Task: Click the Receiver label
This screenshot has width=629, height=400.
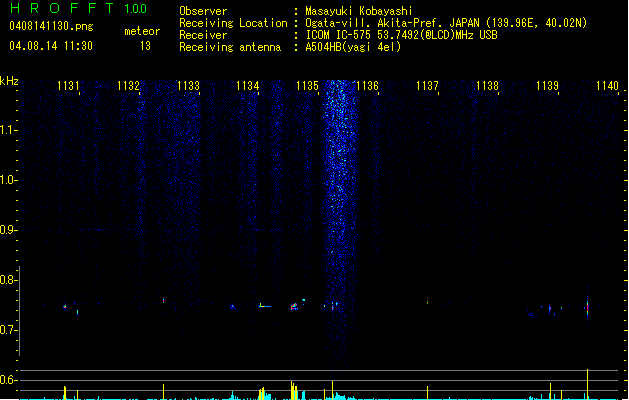Action: [x=203, y=35]
